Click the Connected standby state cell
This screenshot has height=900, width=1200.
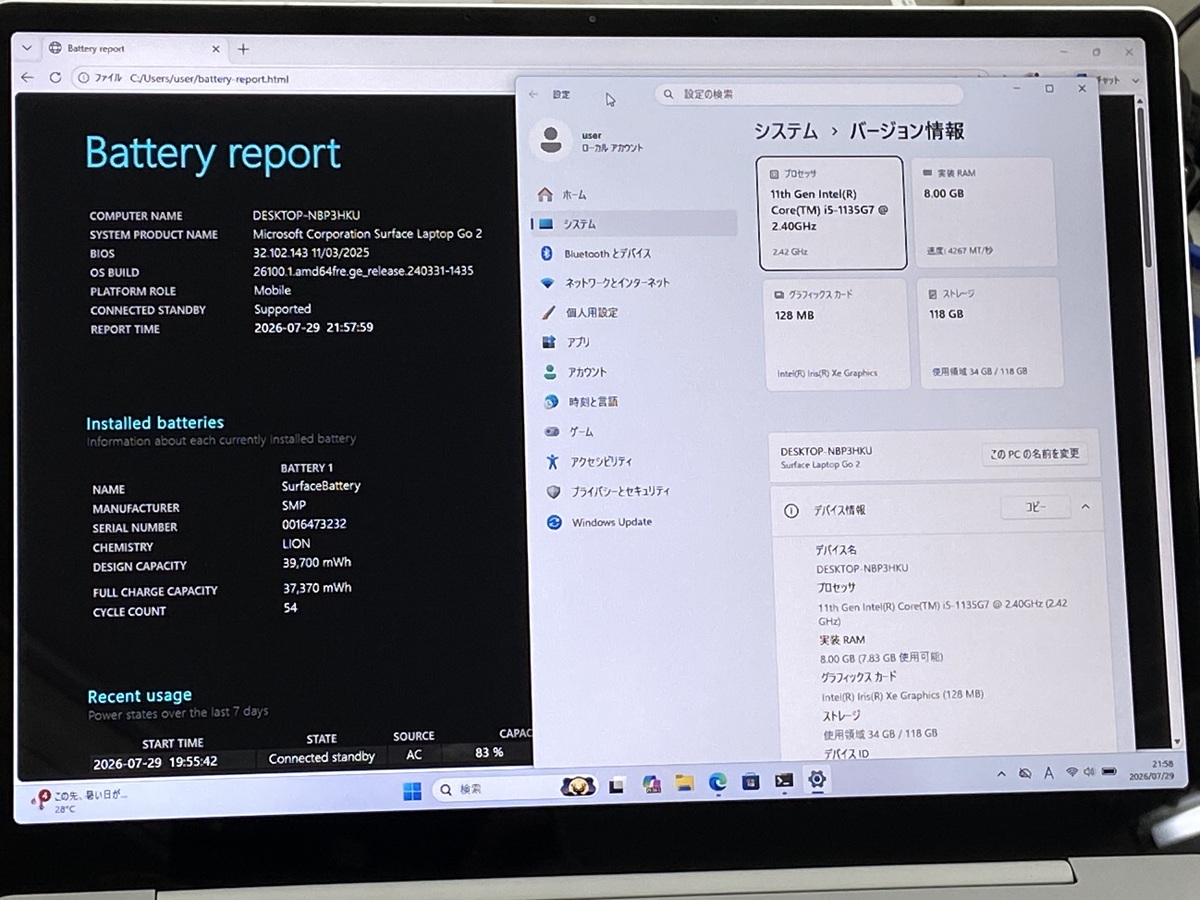point(322,758)
